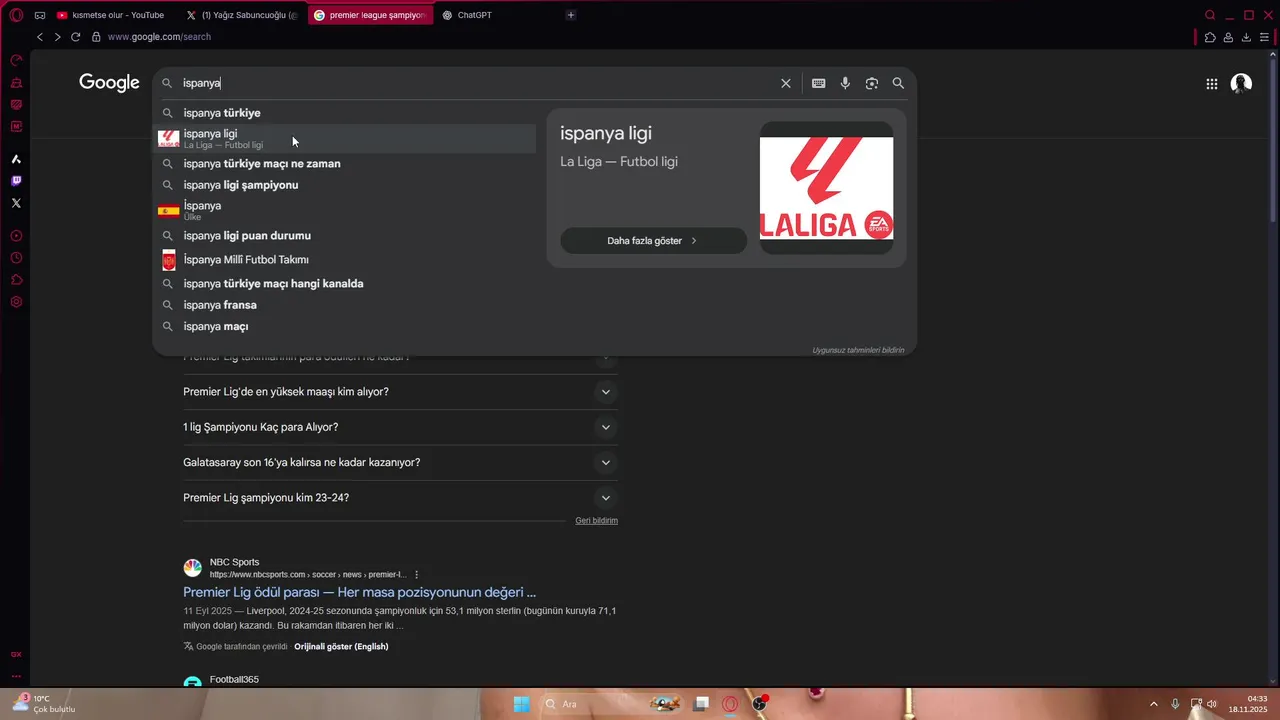The height and width of the screenshot is (720, 1280).
Task: Open sidebar settings gear icon
Action: tap(16, 302)
